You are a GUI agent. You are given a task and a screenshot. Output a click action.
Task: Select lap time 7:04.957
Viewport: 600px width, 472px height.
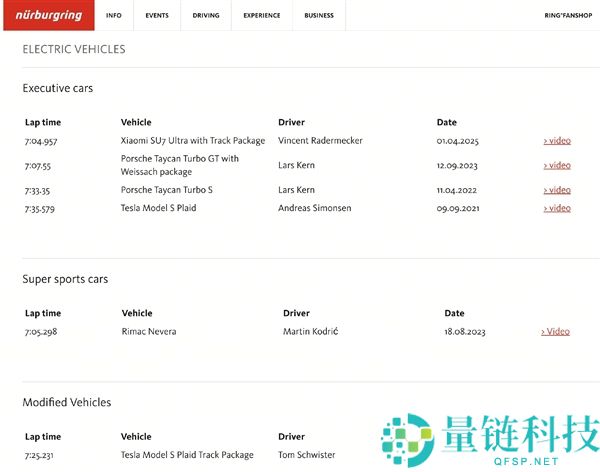click(41, 141)
